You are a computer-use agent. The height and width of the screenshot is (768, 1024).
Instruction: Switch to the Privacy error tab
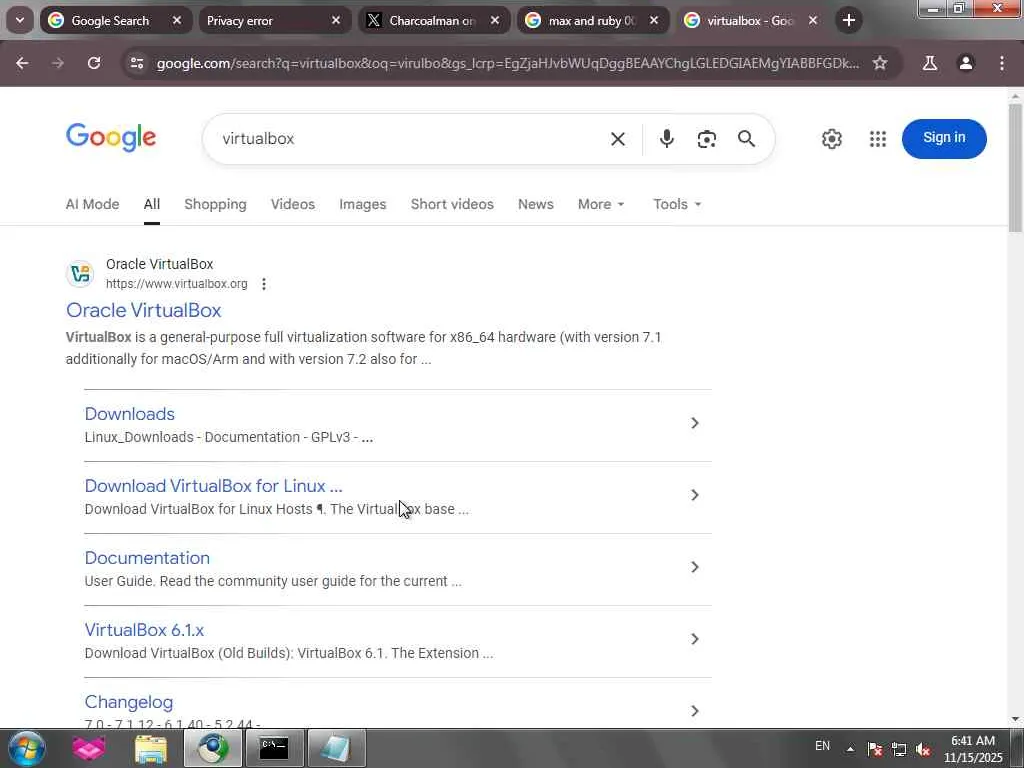tap(274, 20)
